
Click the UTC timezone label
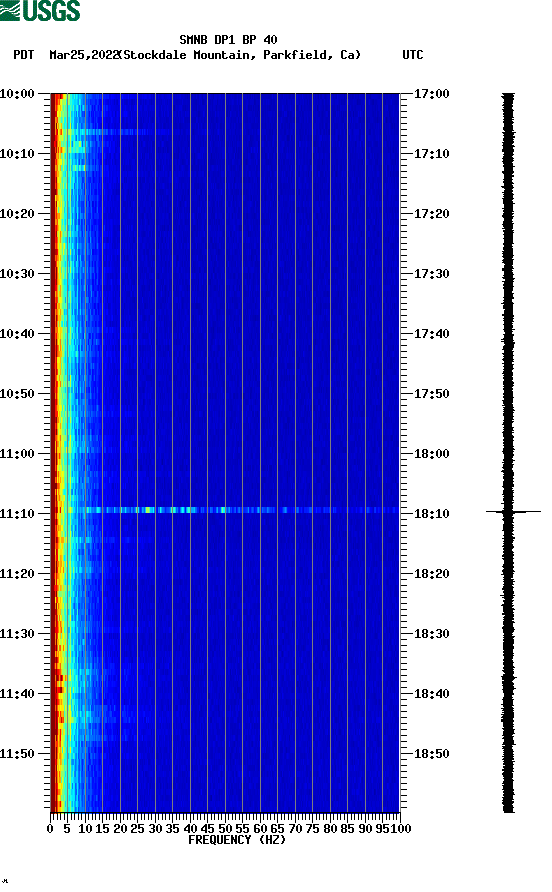413,55
